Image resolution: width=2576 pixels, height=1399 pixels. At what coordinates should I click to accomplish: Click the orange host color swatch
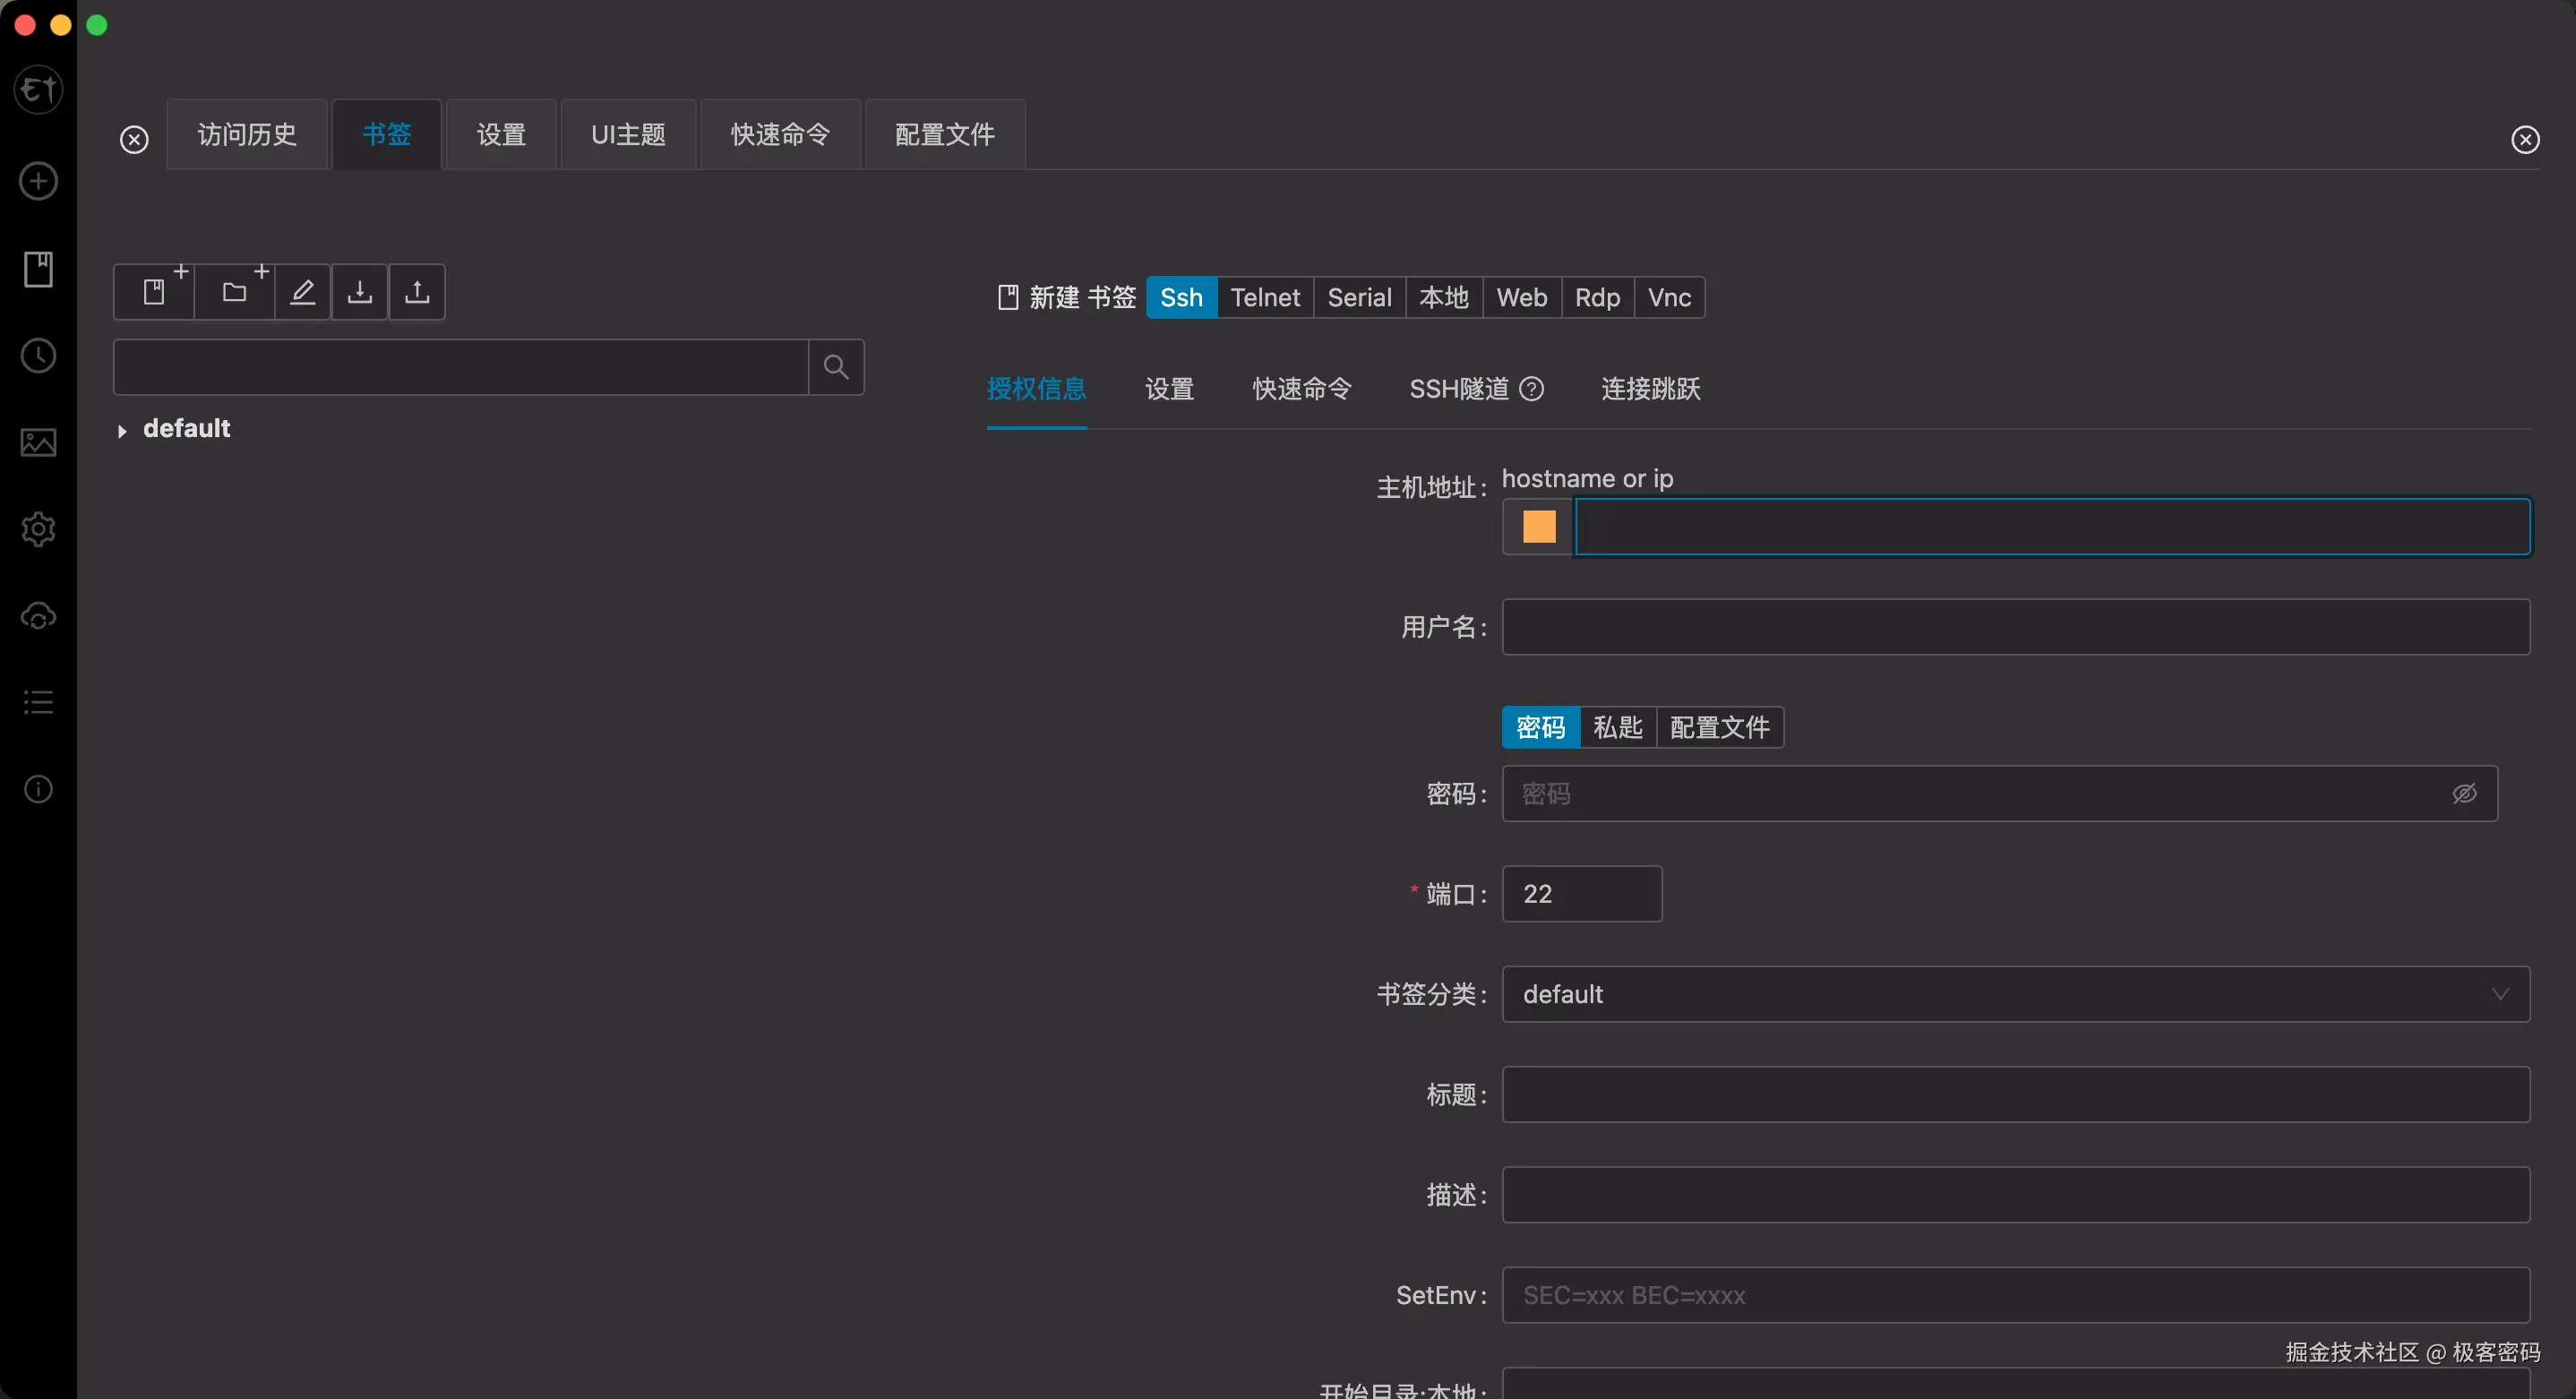(1538, 527)
